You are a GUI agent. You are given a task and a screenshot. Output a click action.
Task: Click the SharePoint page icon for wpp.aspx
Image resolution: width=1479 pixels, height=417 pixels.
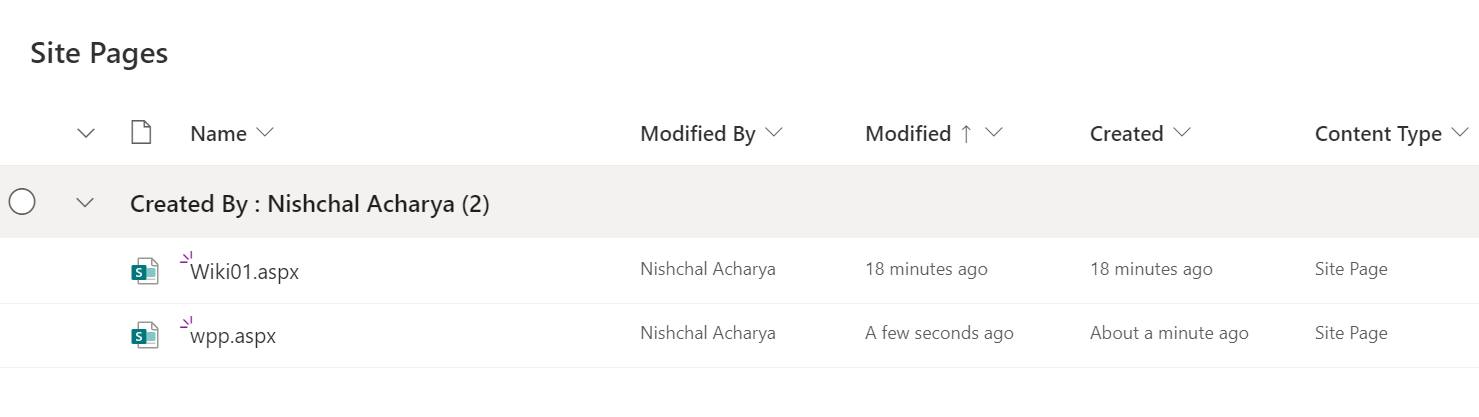(x=145, y=335)
